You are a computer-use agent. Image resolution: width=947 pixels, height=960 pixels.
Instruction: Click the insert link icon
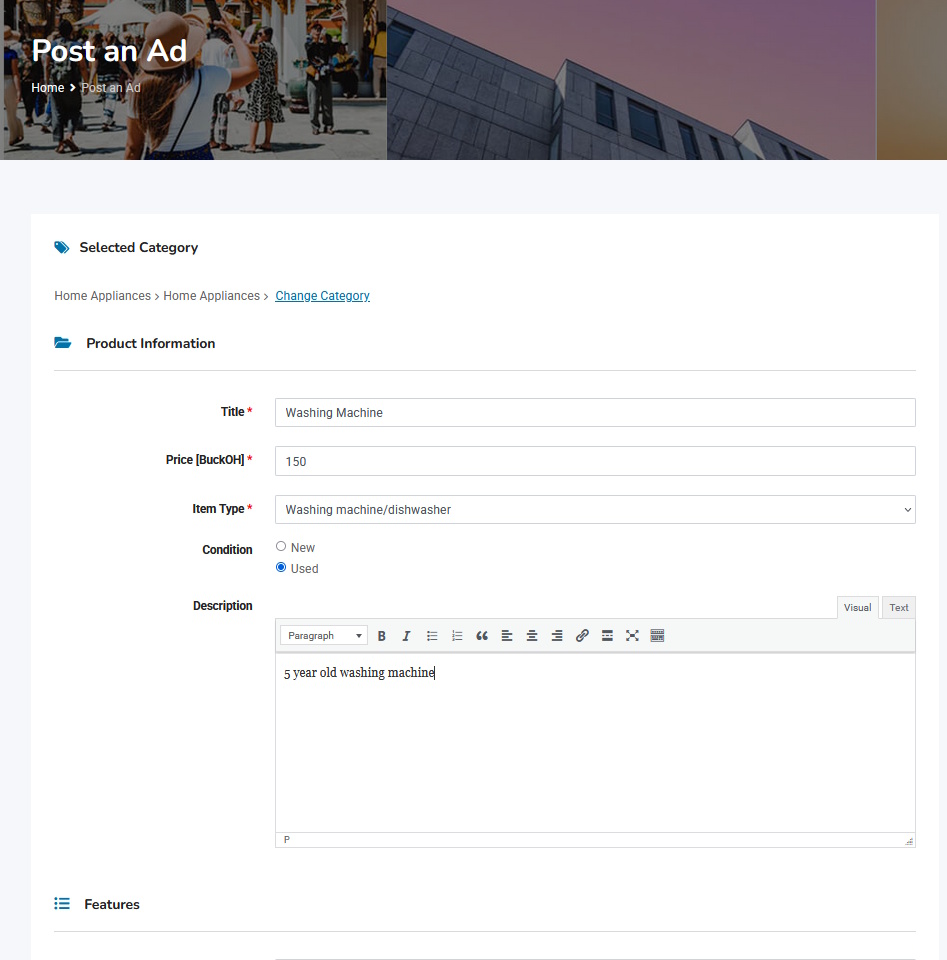pos(582,636)
